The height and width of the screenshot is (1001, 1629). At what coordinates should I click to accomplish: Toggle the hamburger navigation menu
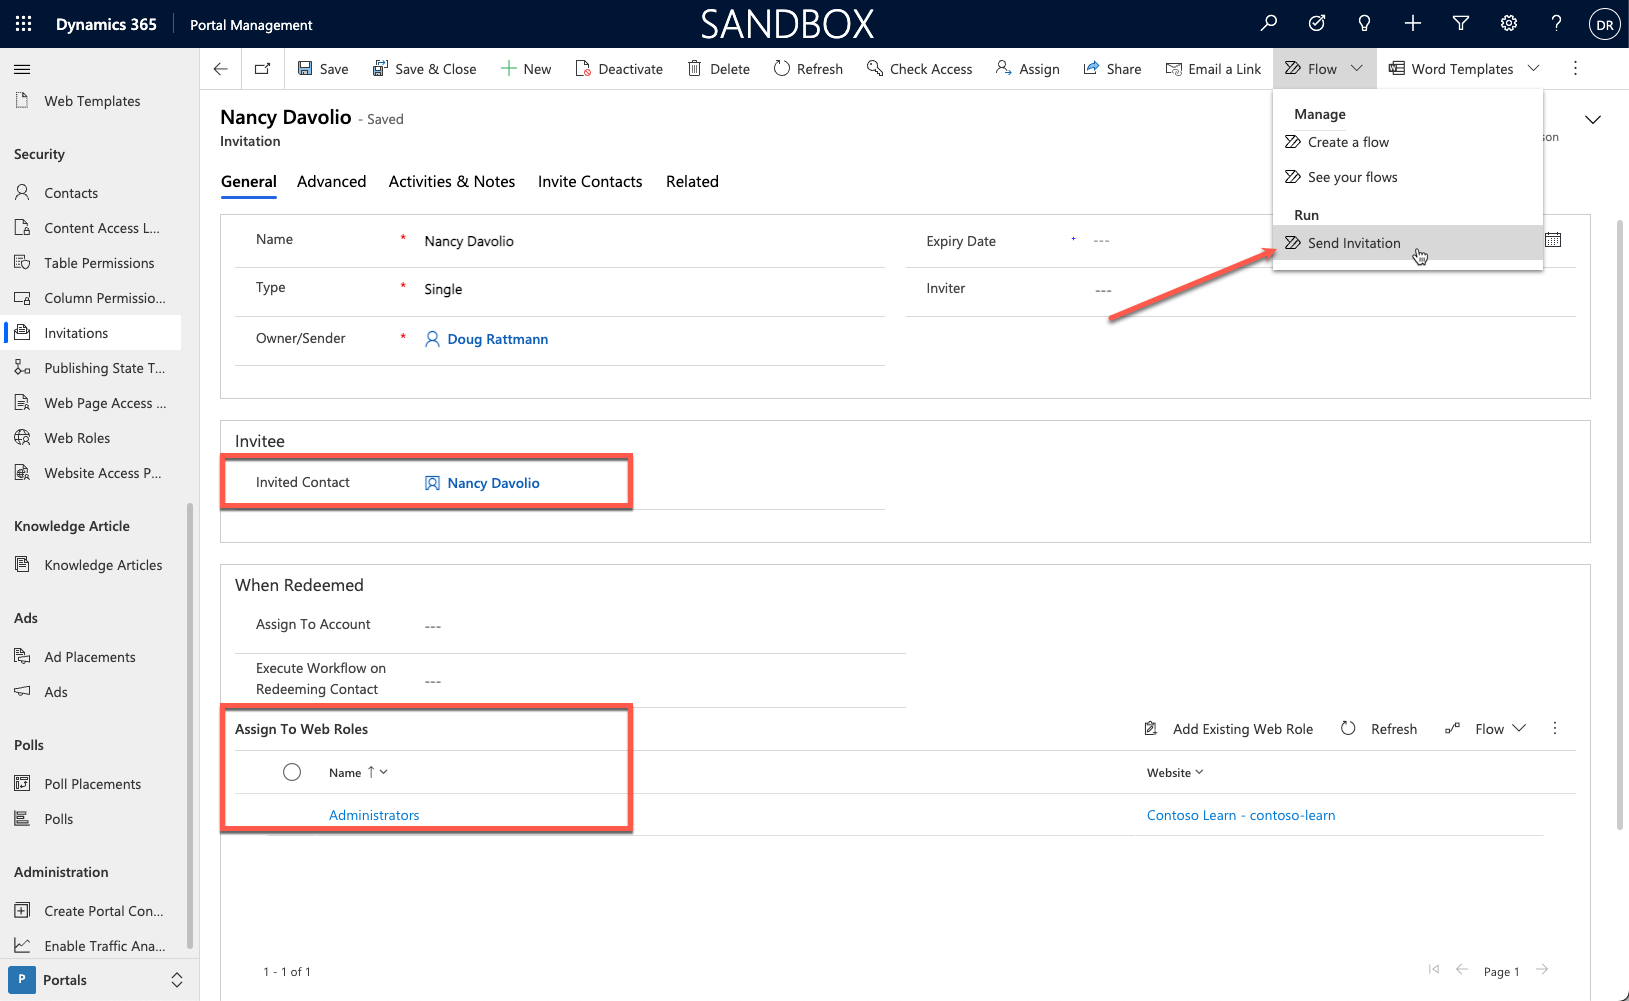click(x=22, y=69)
